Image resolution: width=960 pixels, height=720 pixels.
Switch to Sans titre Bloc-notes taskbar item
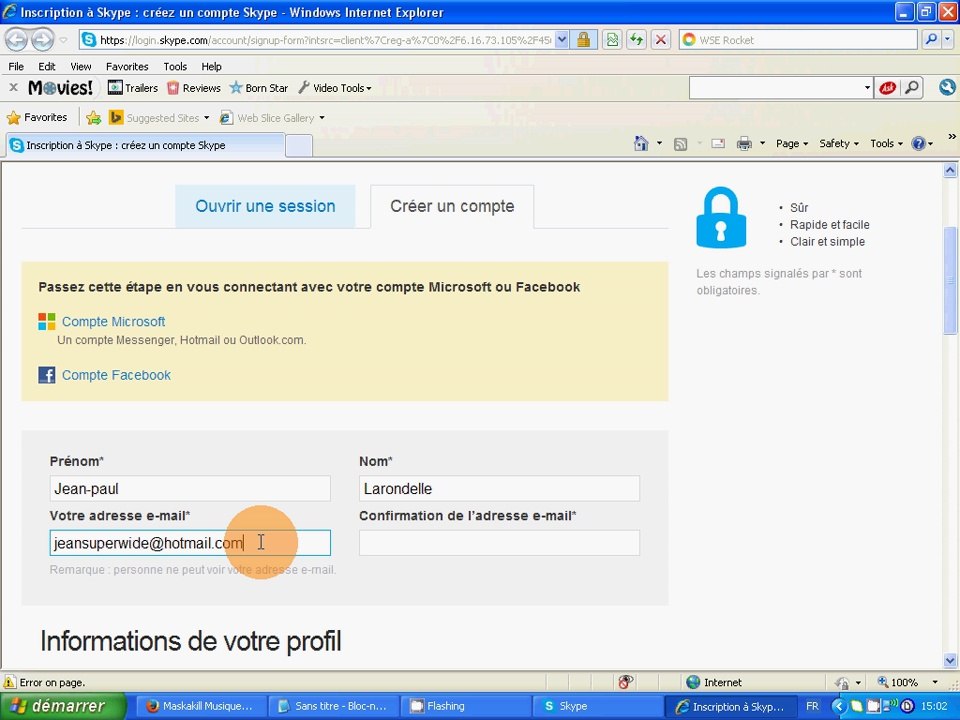coord(333,706)
